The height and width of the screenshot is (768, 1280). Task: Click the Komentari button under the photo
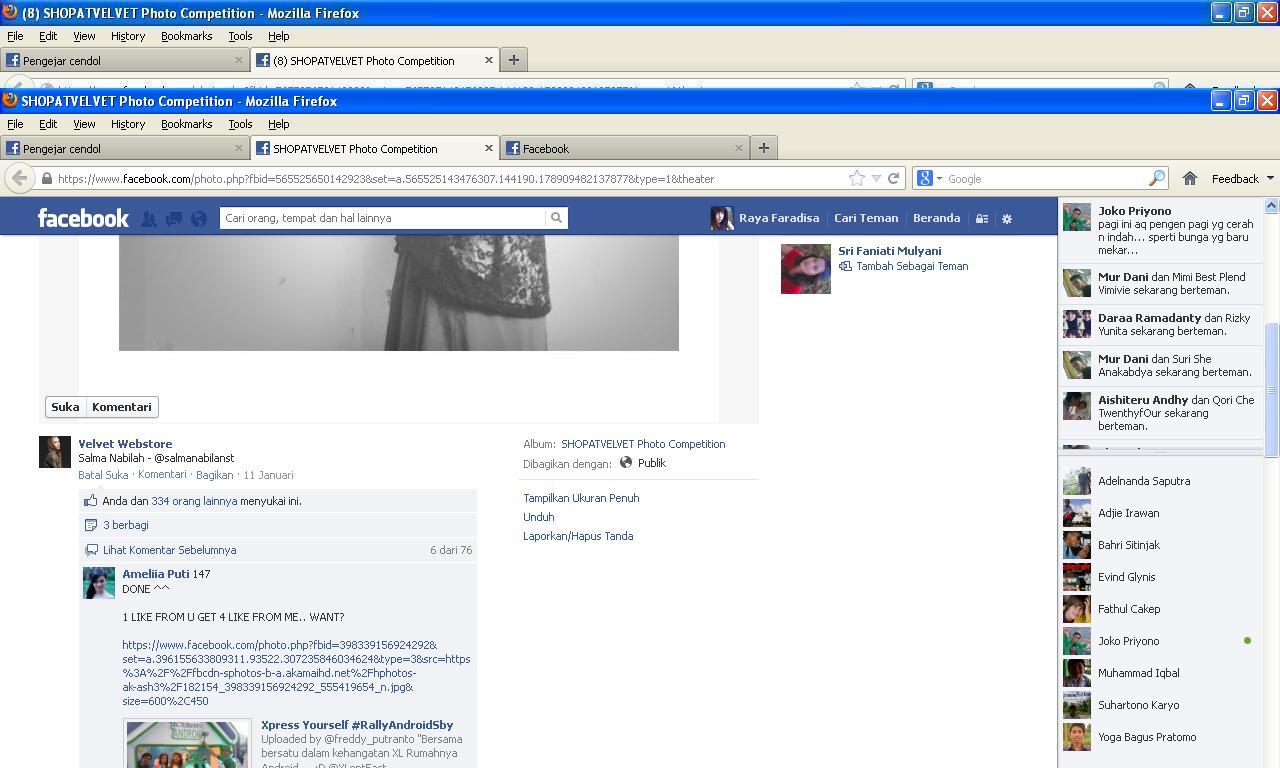pos(122,407)
